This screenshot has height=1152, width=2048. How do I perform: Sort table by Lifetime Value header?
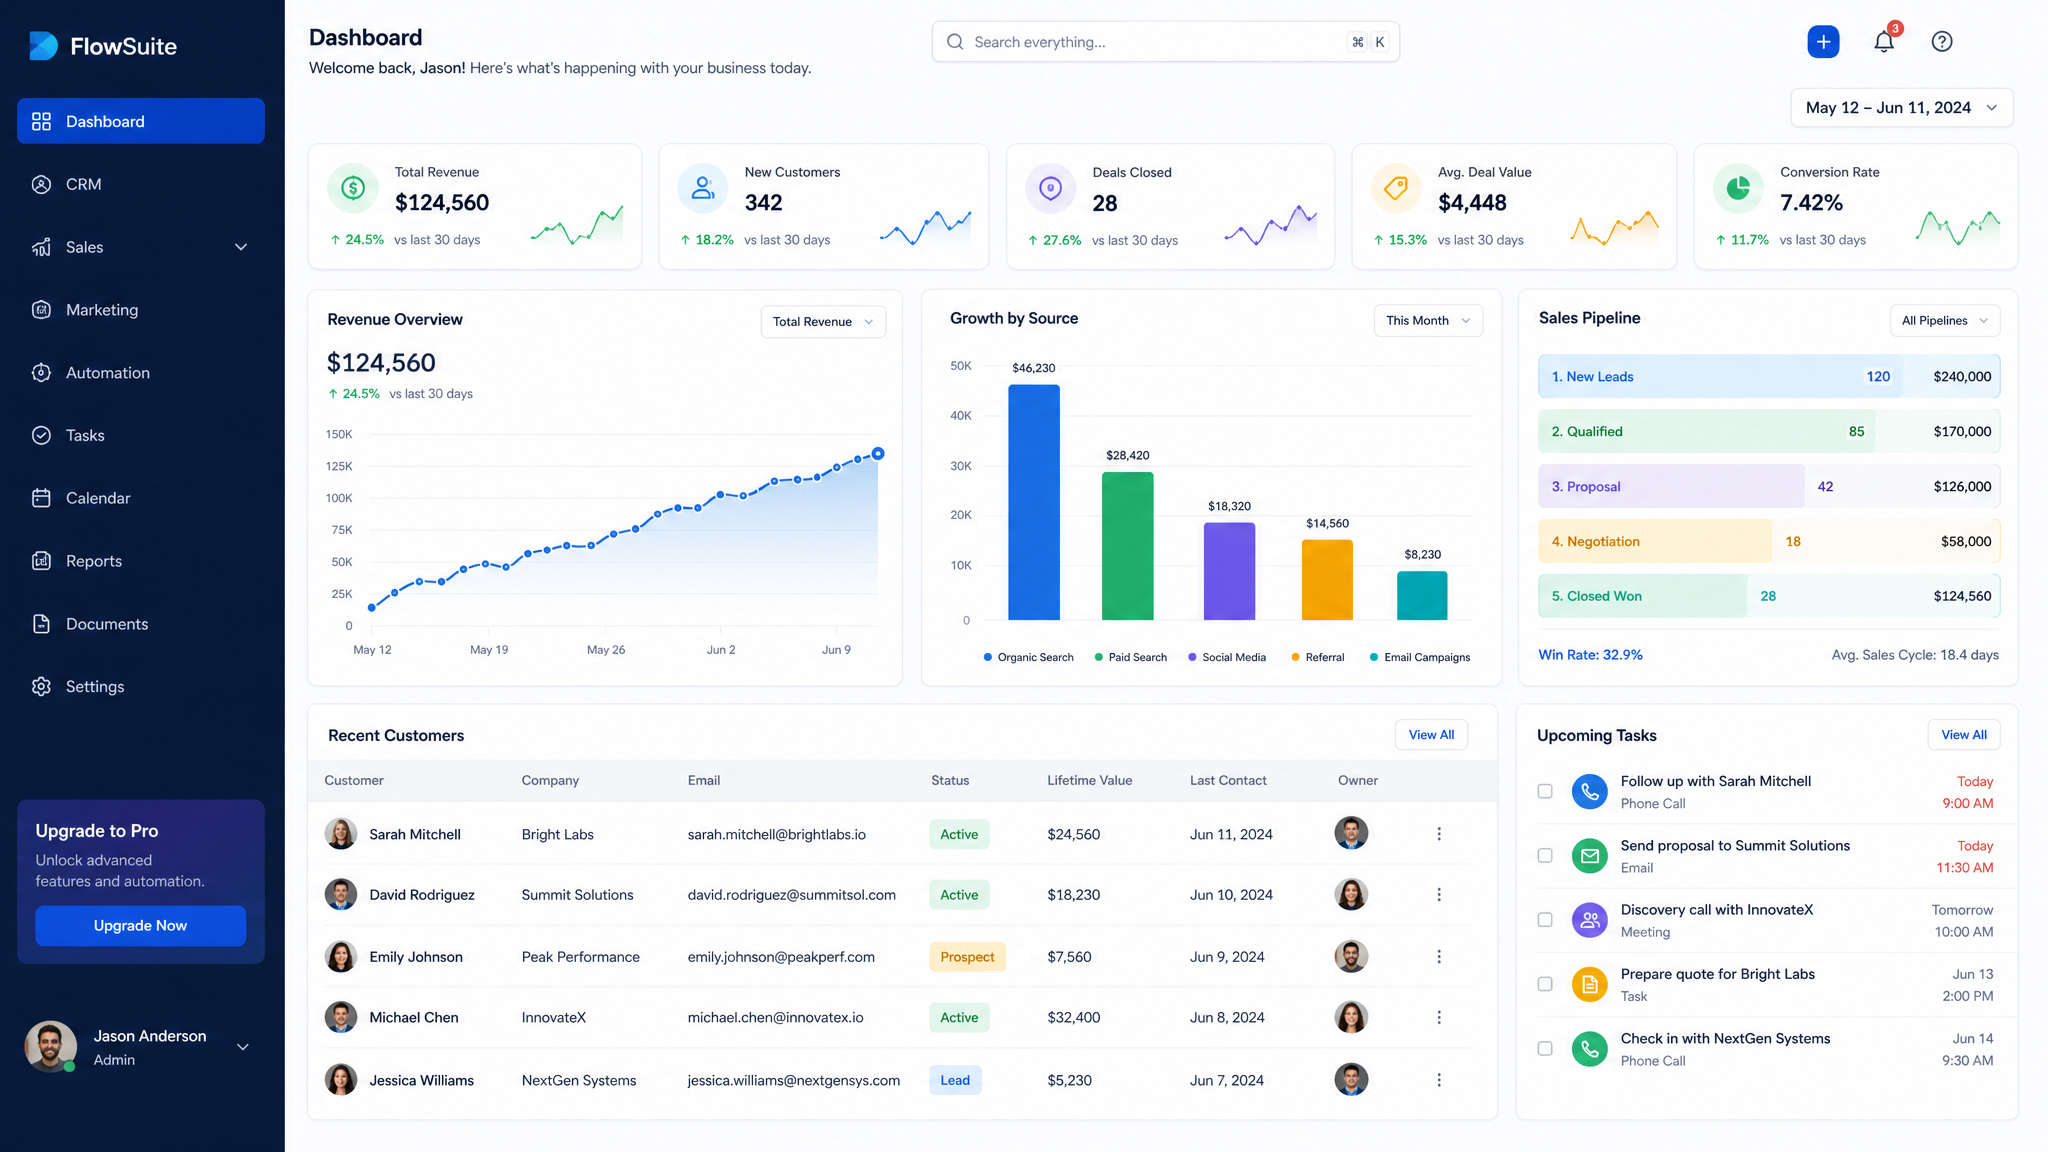[1089, 780]
